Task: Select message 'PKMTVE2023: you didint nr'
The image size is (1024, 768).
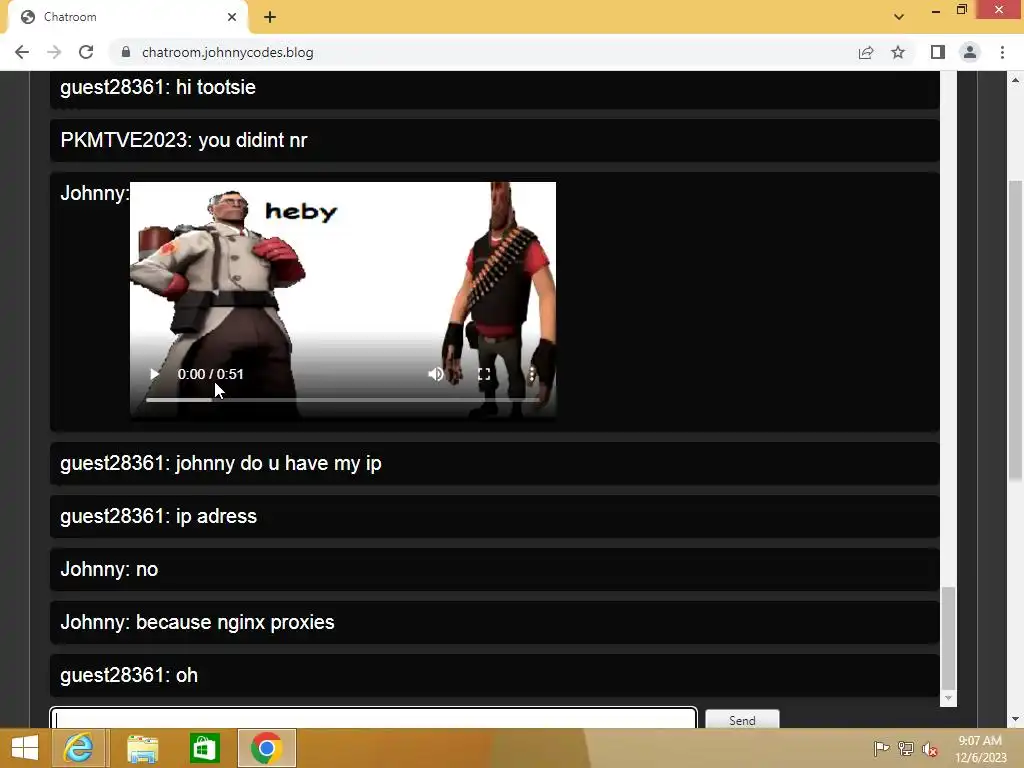Action: 494,140
